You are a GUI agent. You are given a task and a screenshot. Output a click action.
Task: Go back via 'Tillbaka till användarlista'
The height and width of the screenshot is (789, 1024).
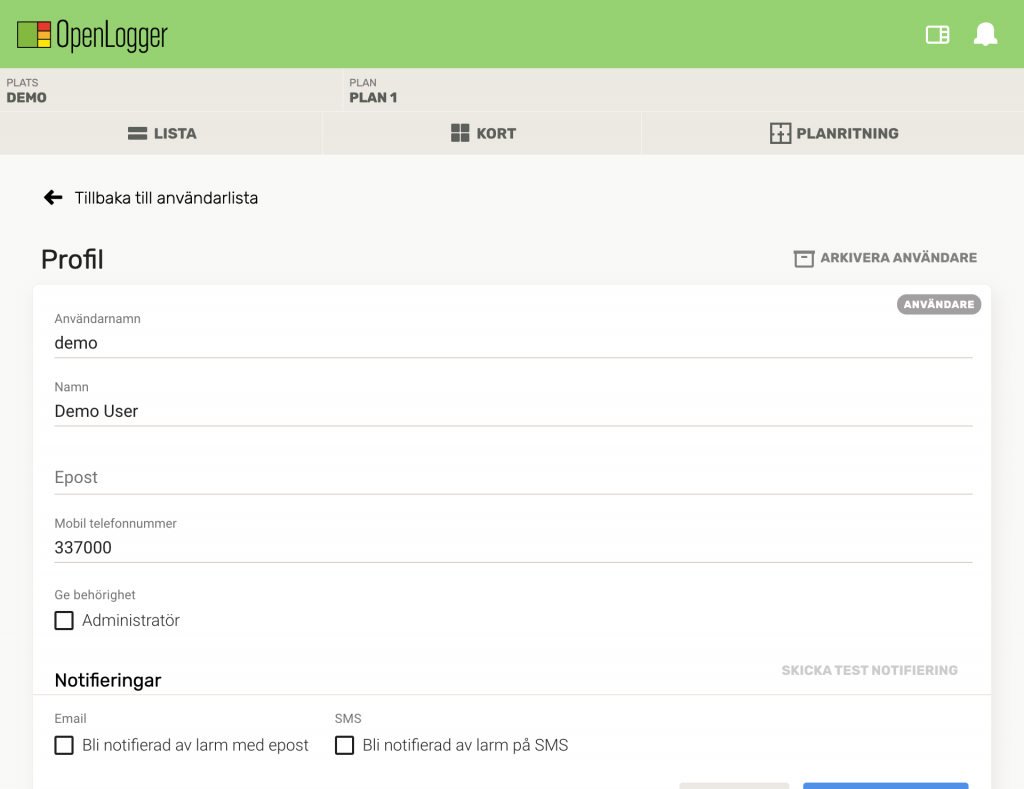coord(166,198)
